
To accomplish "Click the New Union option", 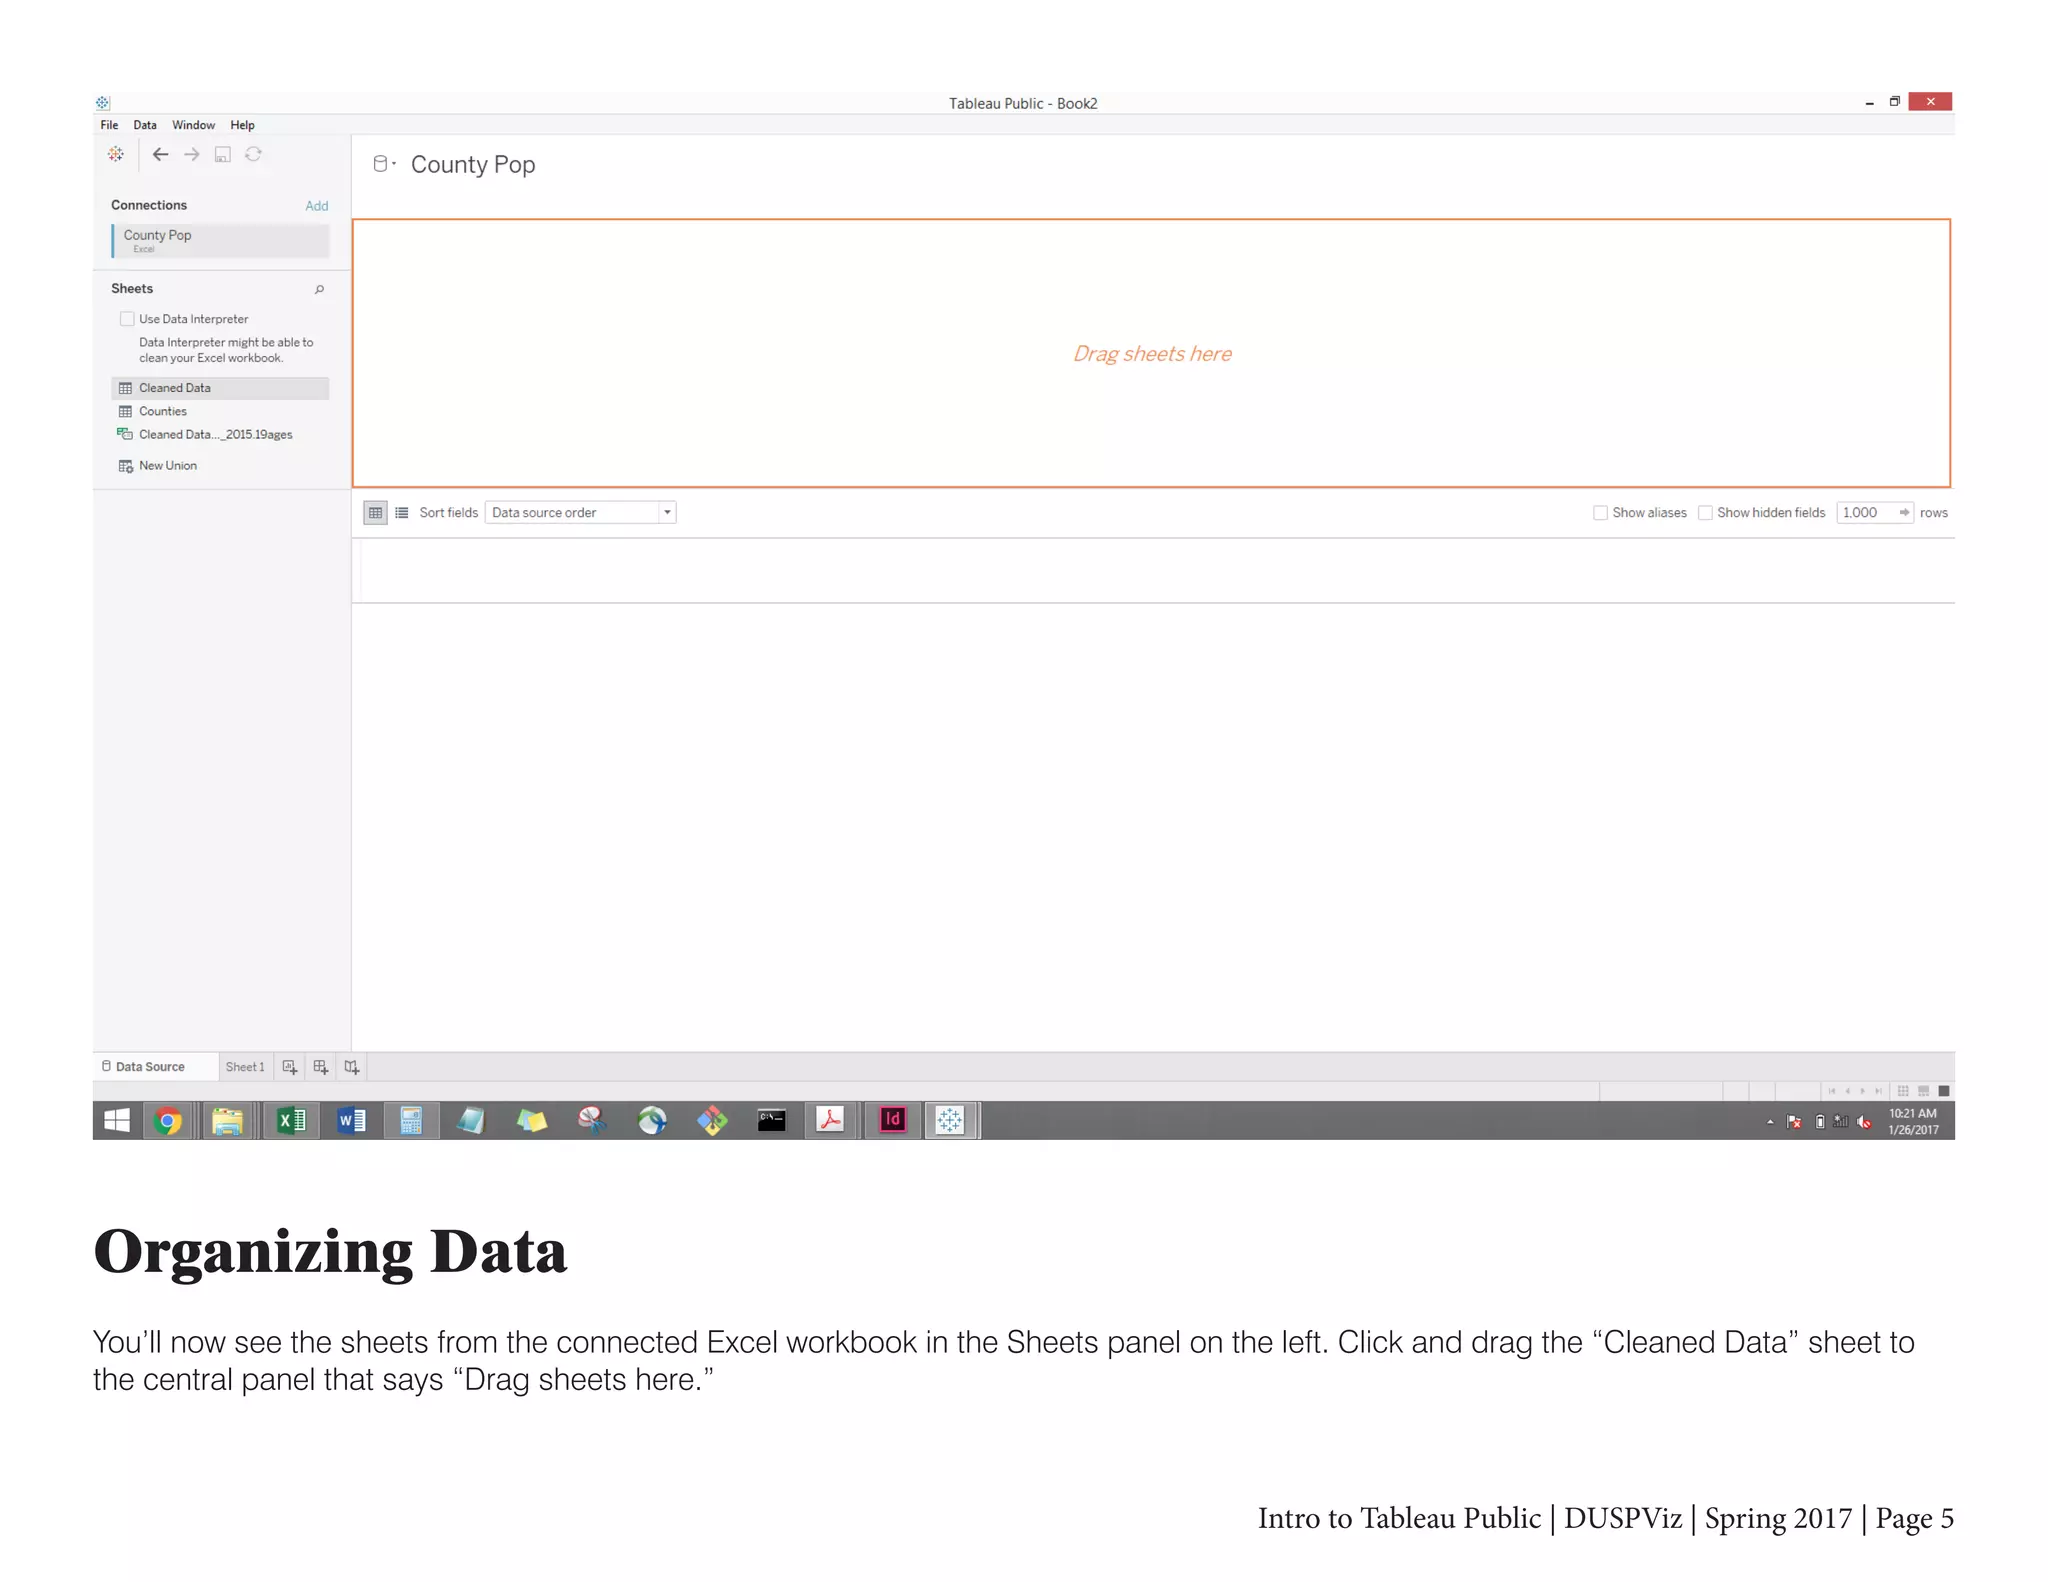I will click(x=158, y=465).
